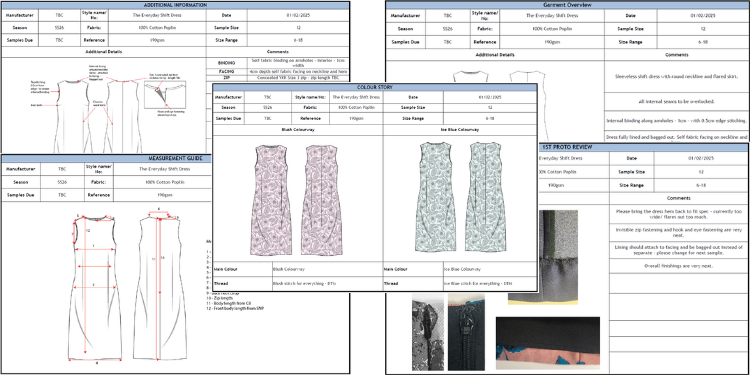Click Comments heading in 1st Proto Review
The width and height of the screenshot is (750, 375).
point(679,198)
